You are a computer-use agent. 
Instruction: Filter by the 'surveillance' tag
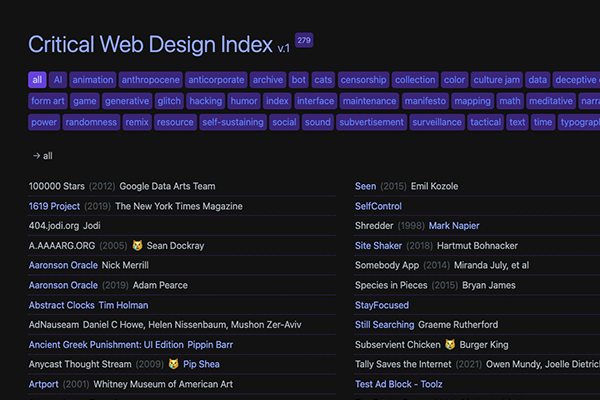[x=437, y=122]
